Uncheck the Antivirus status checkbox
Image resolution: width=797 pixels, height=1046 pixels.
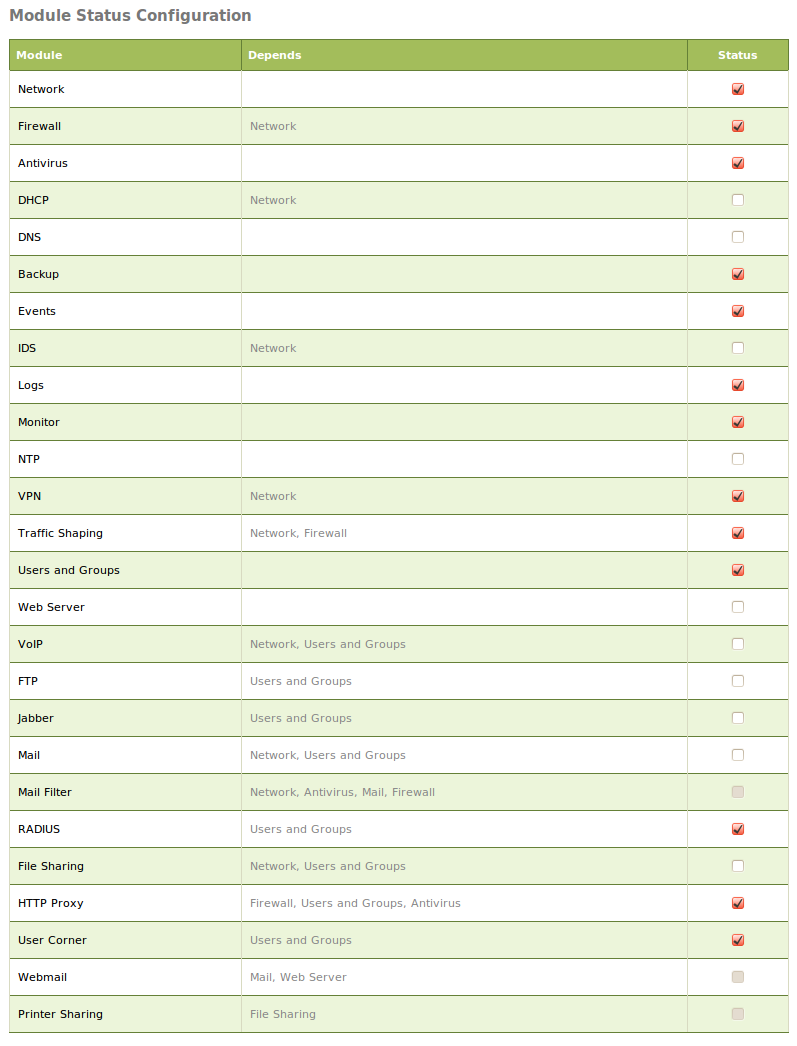(x=738, y=163)
